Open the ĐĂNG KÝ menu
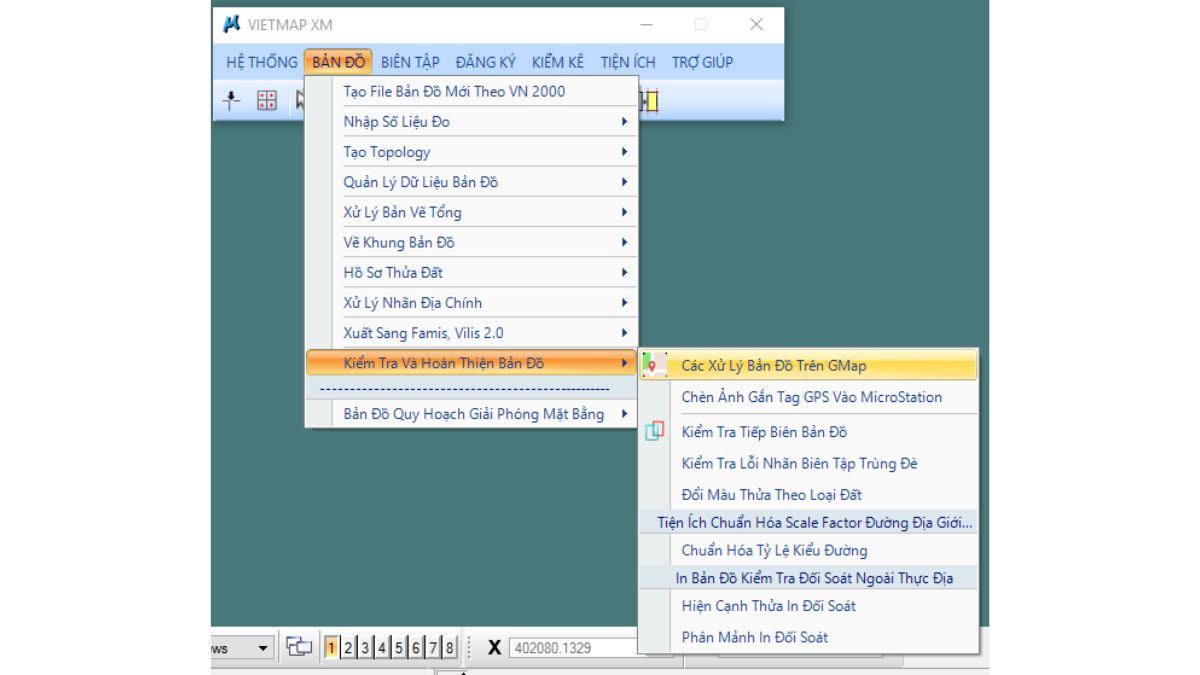This screenshot has height=675, width=1200. click(x=485, y=62)
